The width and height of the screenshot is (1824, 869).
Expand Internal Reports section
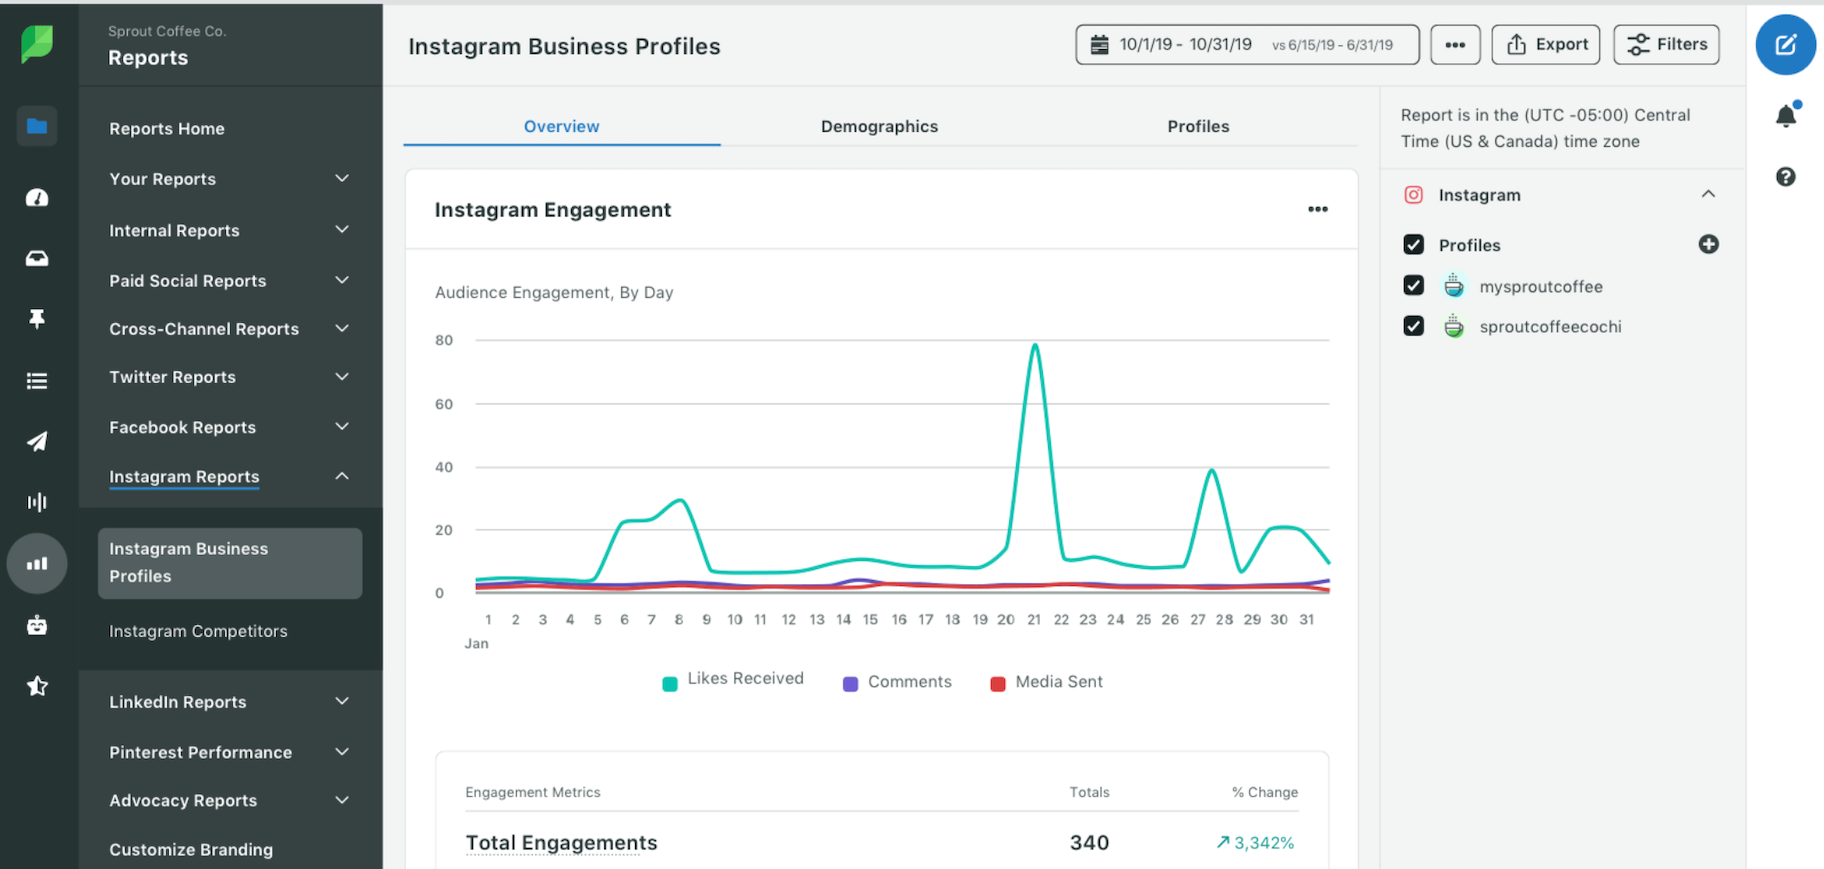[342, 230]
